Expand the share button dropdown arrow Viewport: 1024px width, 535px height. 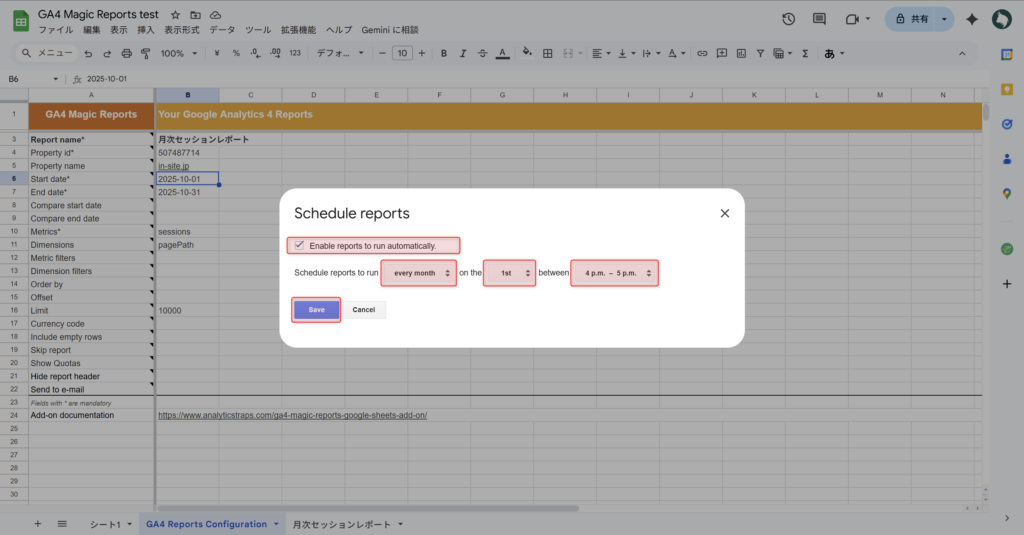(944, 19)
